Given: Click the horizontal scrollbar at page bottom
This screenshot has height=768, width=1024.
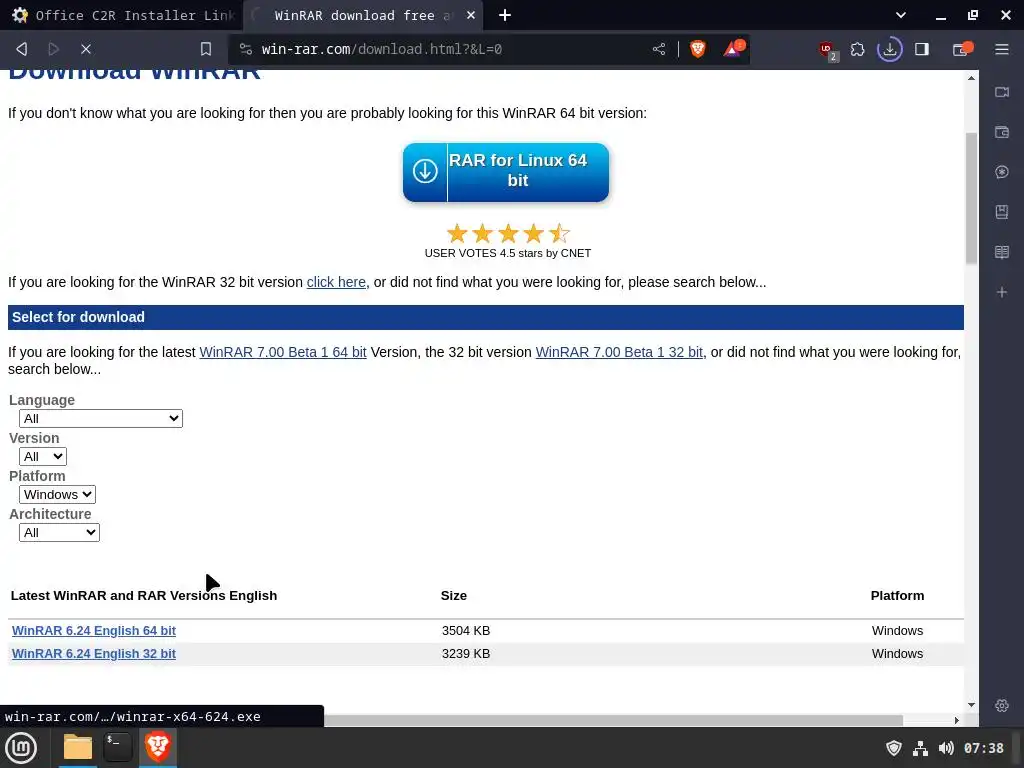Looking at the screenshot, I should point(613,720).
